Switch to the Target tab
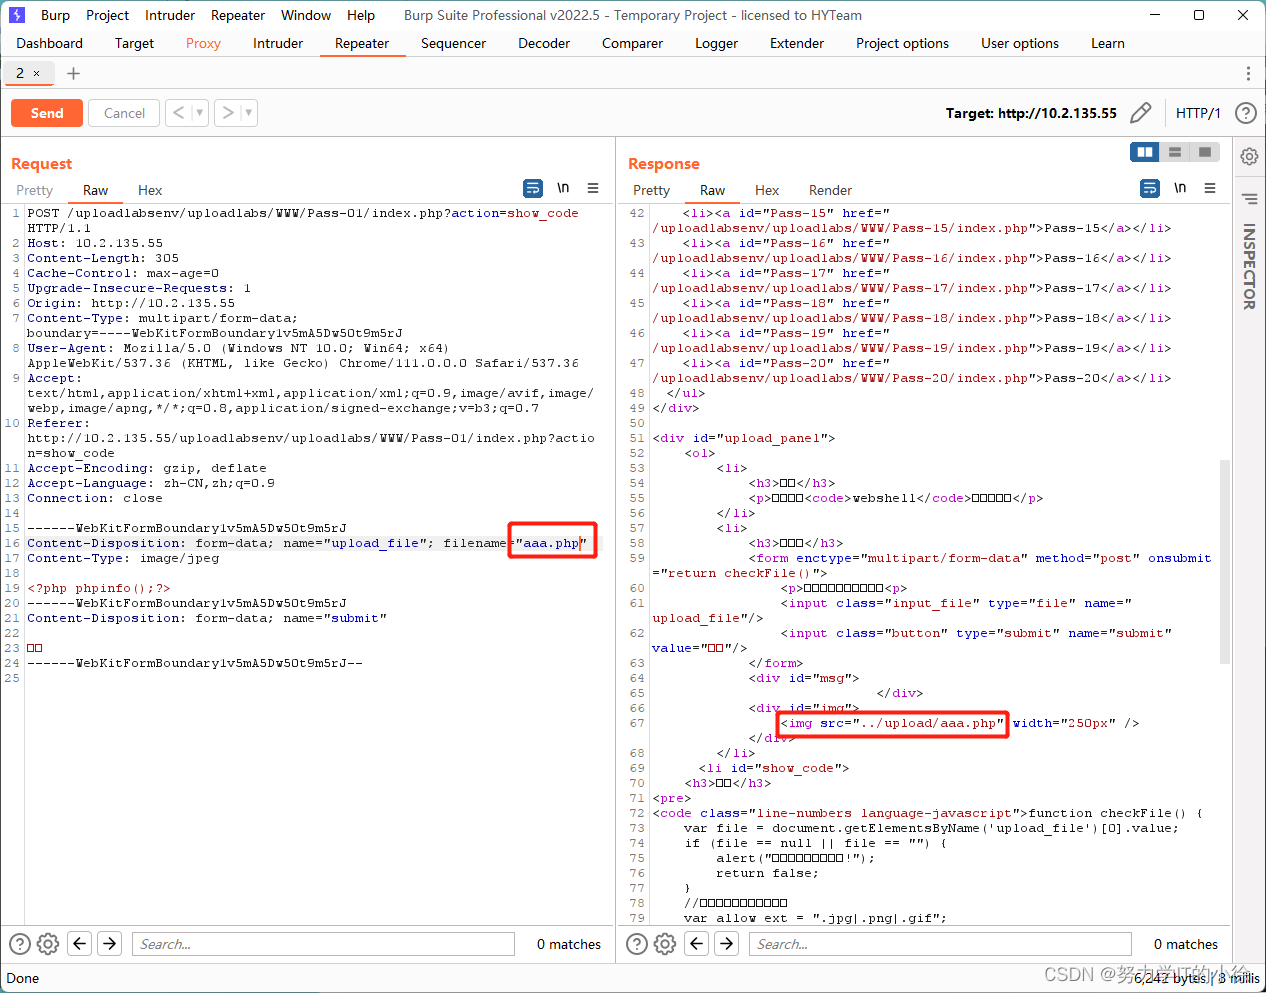 (x=134, y=43)
